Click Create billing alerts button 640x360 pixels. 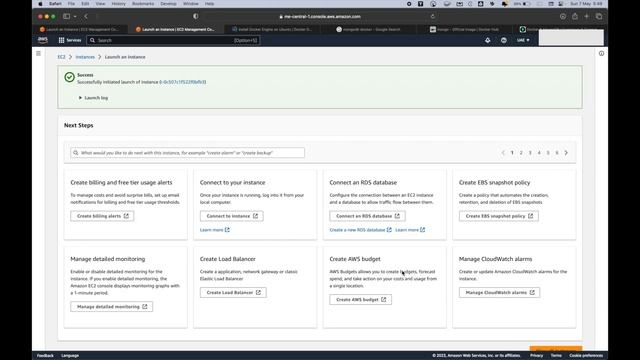click(102, 216)
